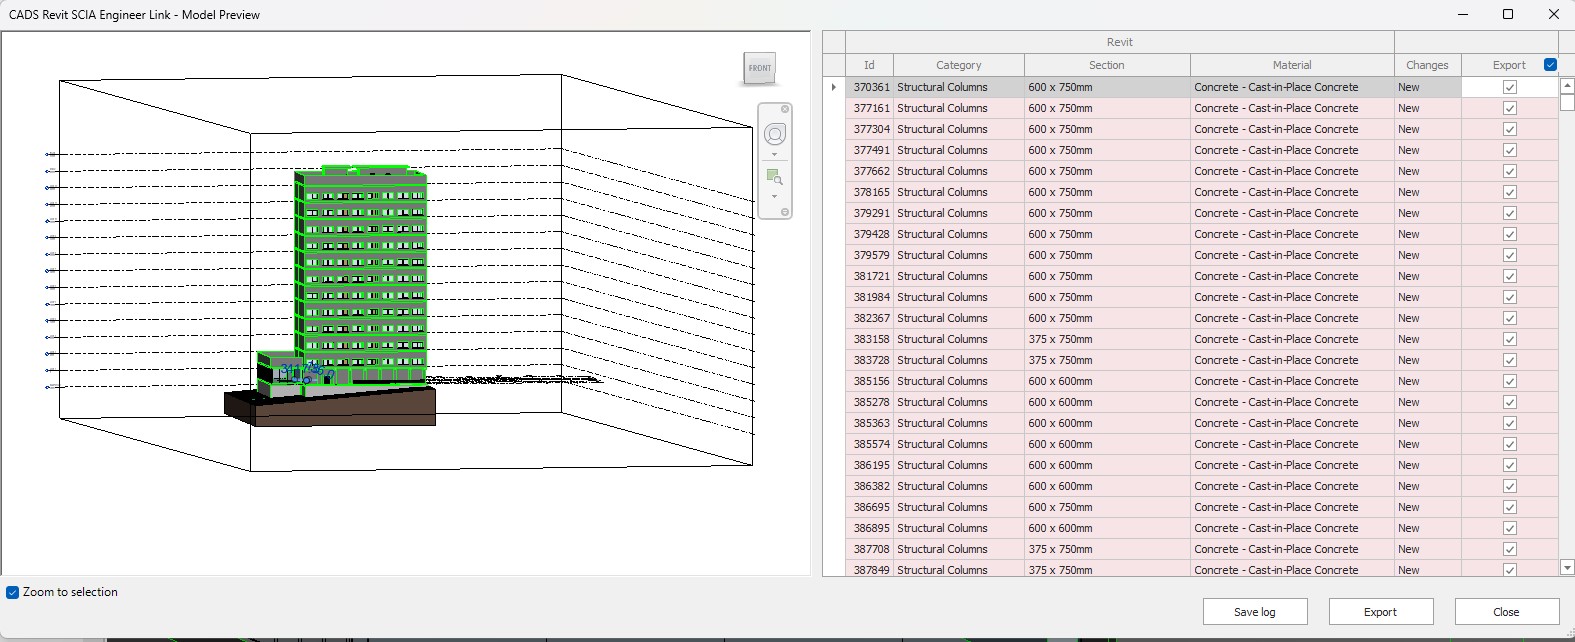This screenshot has width=1575, height=642.
Task: Click the Material column header
Action: pyautogui.click(x=1291, y=65)
